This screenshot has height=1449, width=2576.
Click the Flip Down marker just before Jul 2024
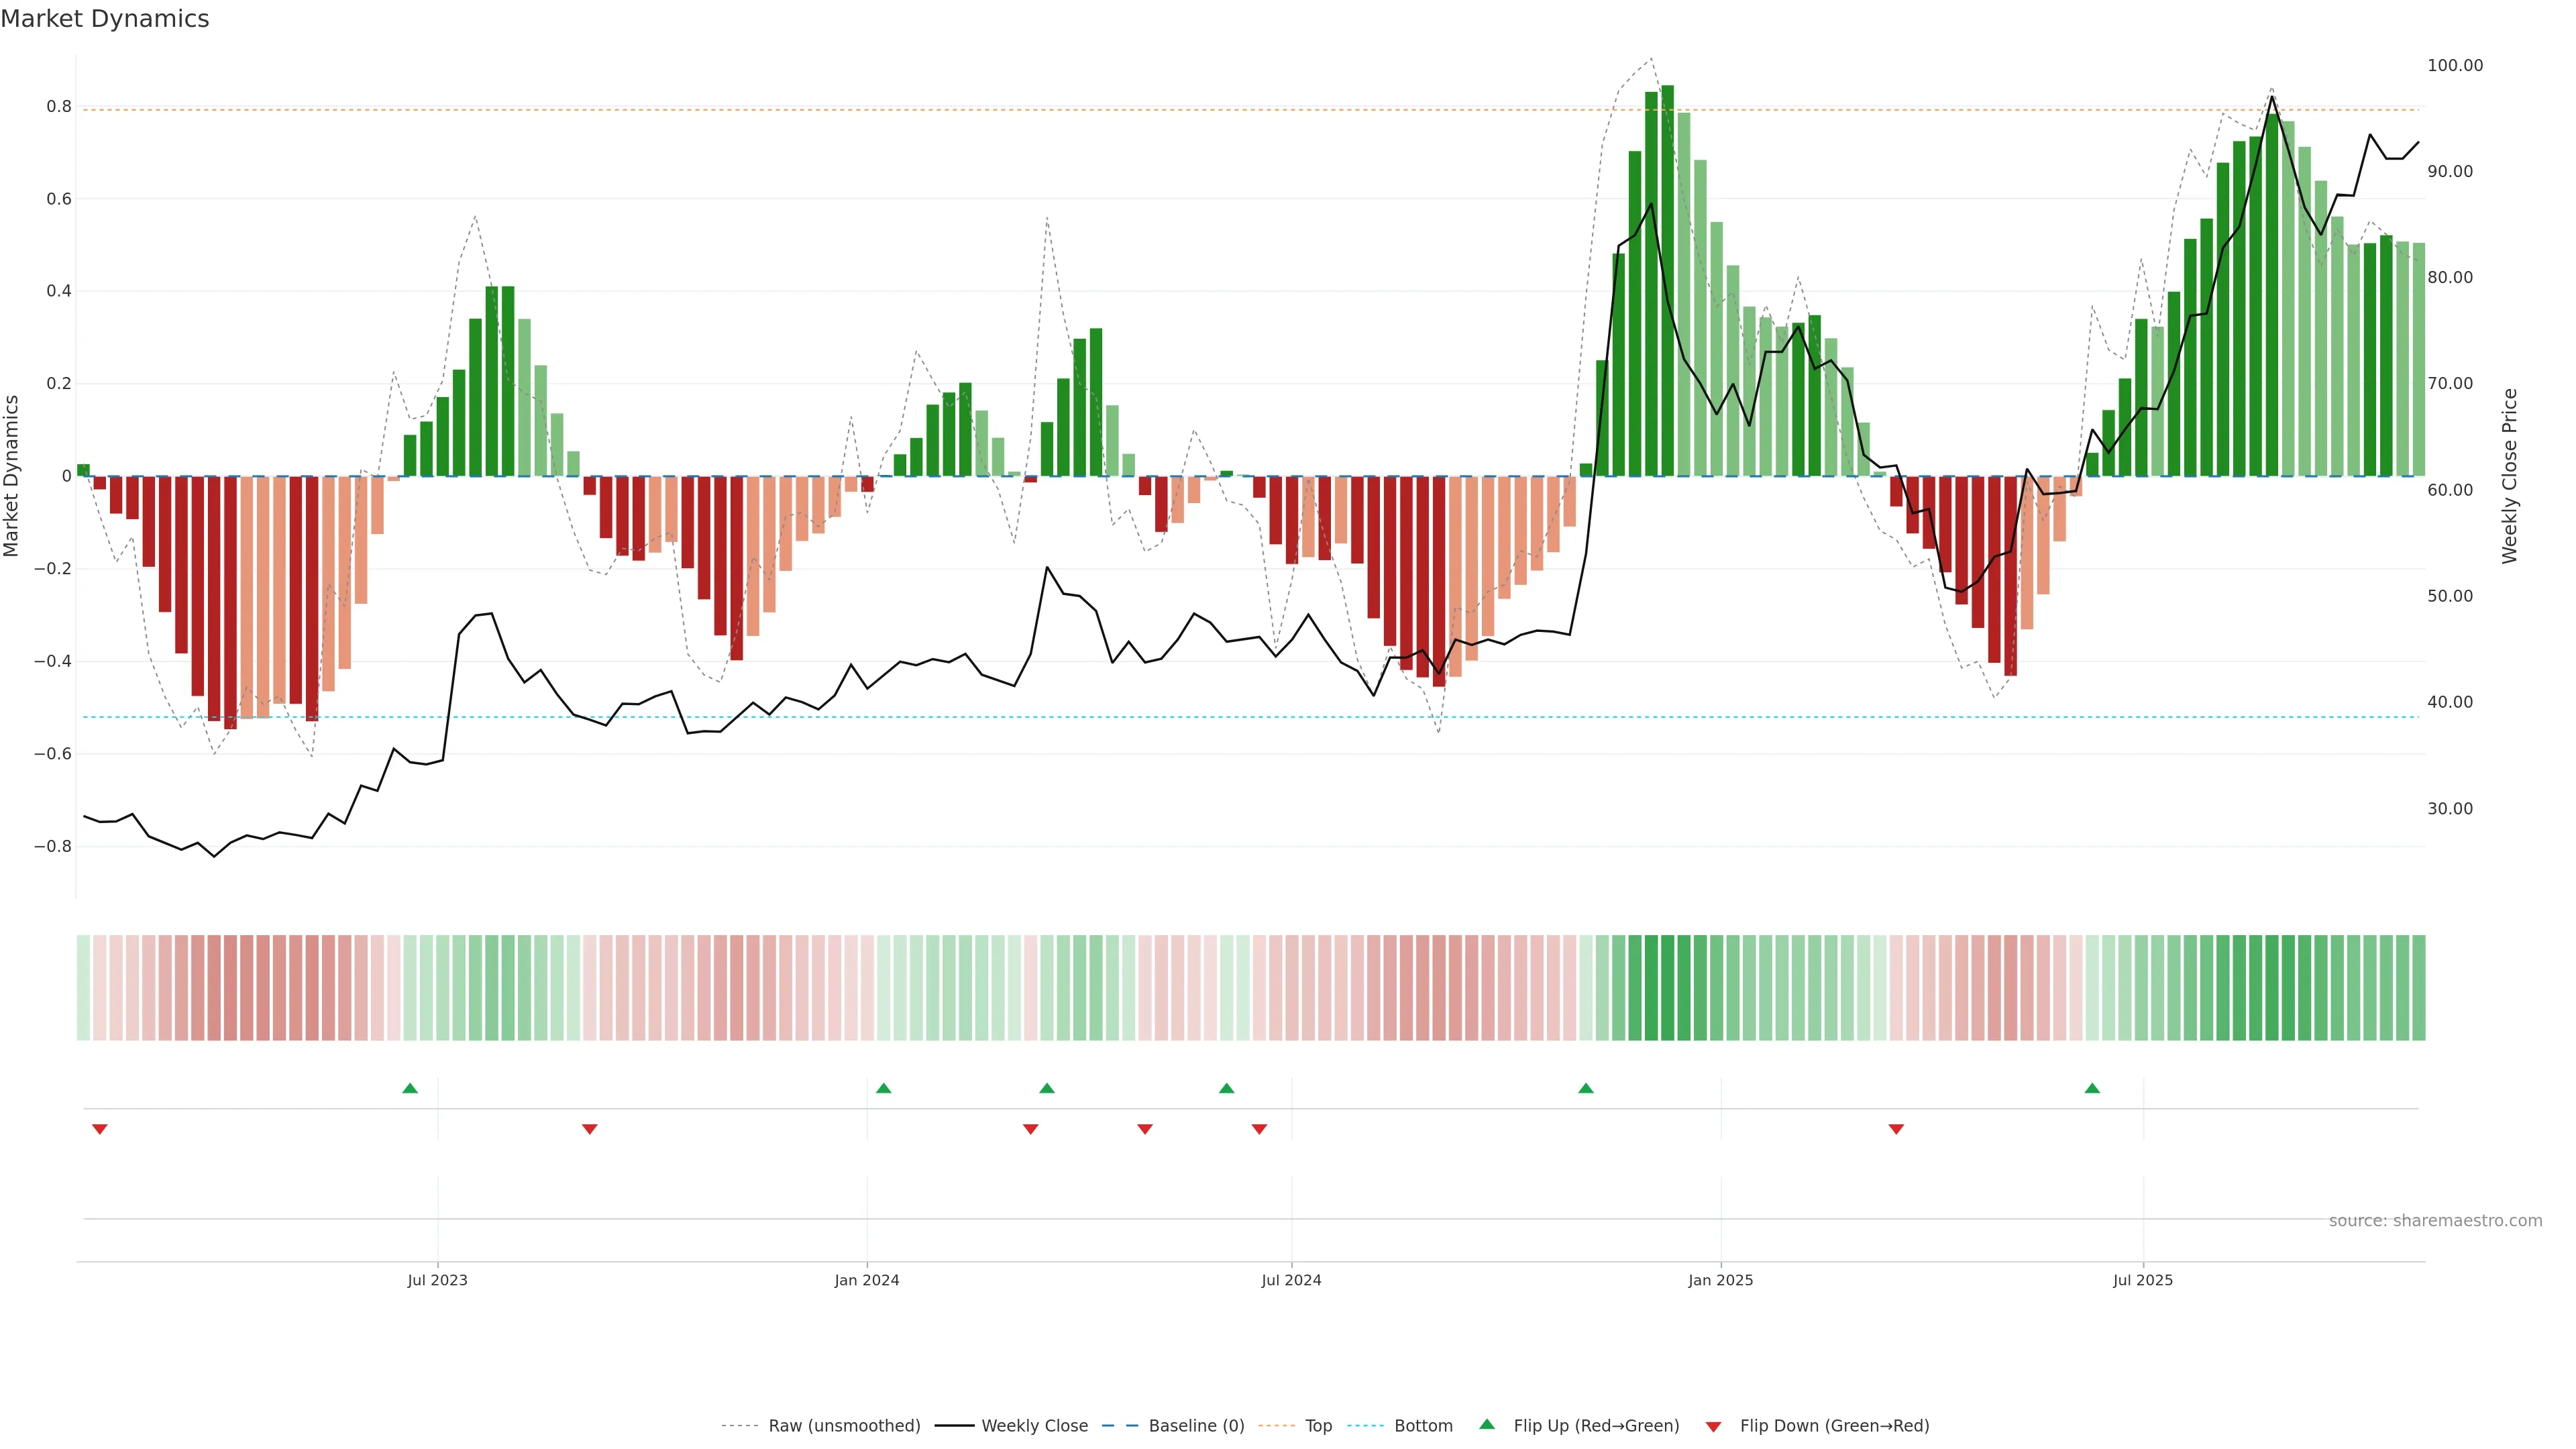click(1259, 1129)
